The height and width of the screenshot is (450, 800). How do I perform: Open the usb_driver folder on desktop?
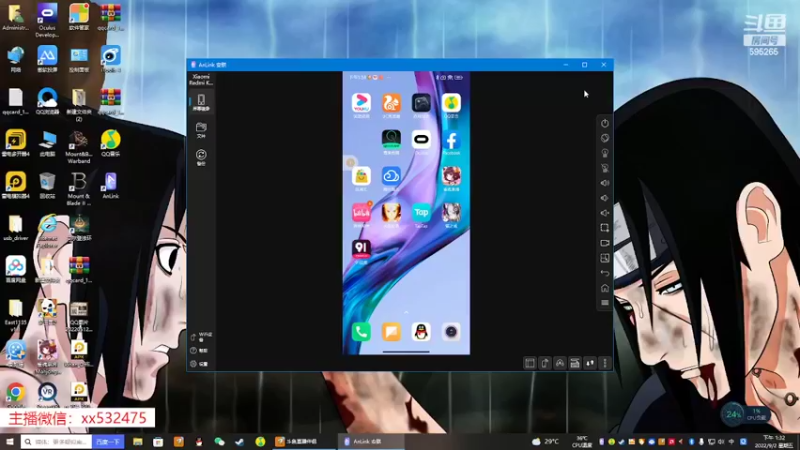coord(15,228)
